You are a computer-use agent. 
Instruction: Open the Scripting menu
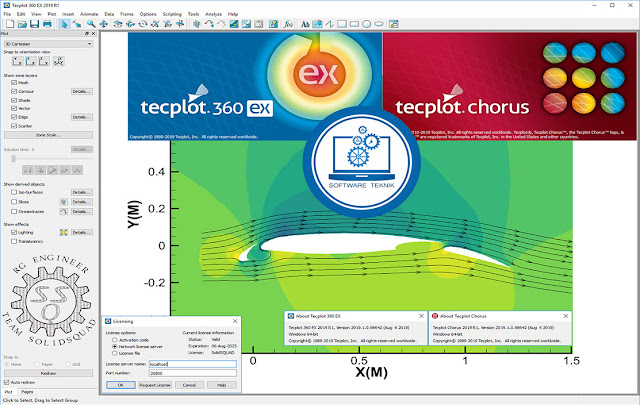[172, 14]
